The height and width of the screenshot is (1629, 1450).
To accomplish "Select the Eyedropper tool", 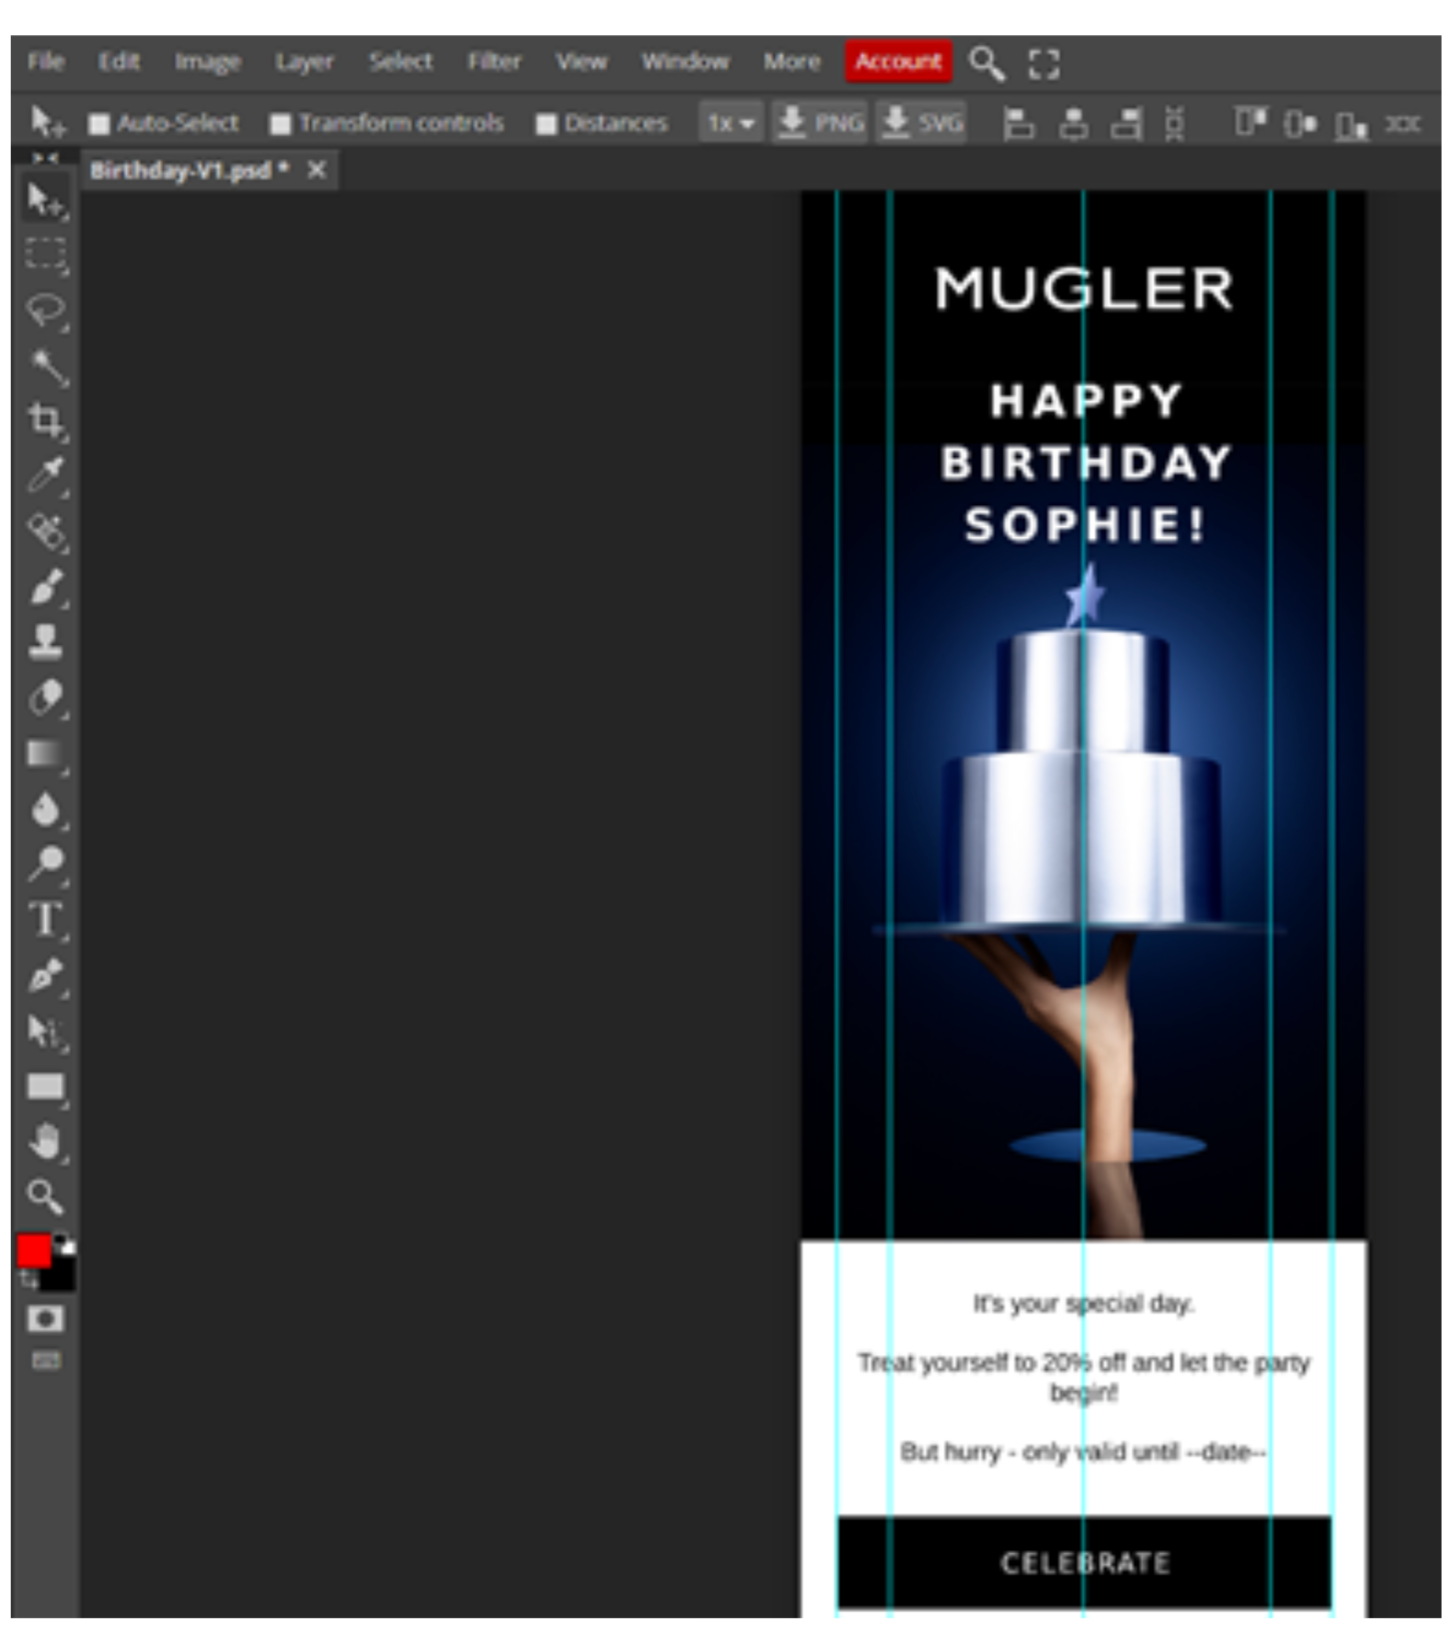I will tap(45, 475).
